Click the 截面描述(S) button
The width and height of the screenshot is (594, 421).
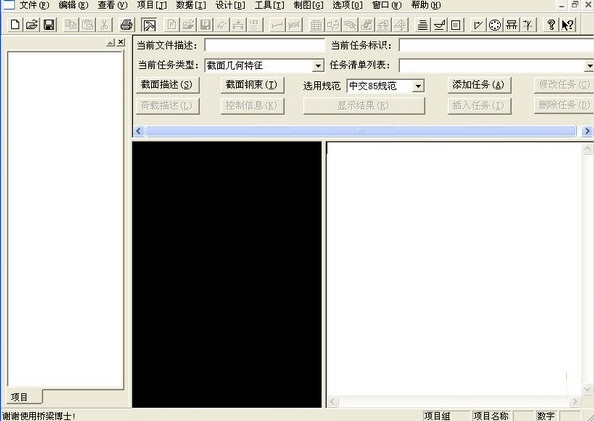click(167, 85)
